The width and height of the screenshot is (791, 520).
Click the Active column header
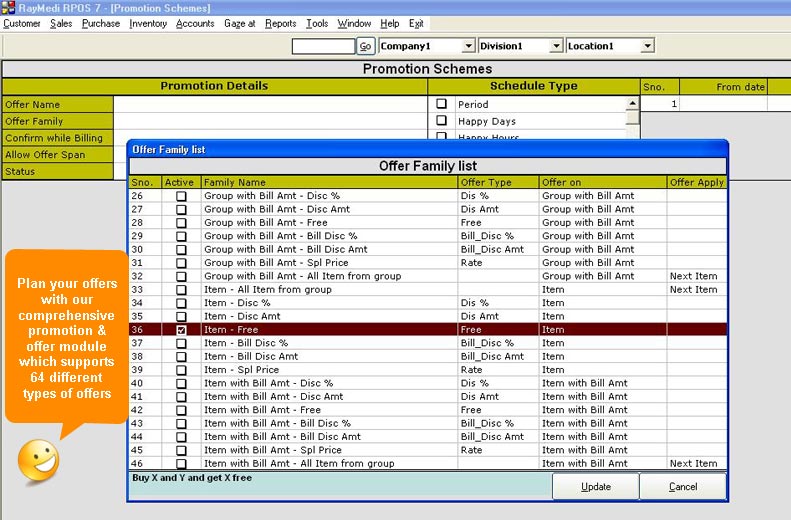coord(181,182)
